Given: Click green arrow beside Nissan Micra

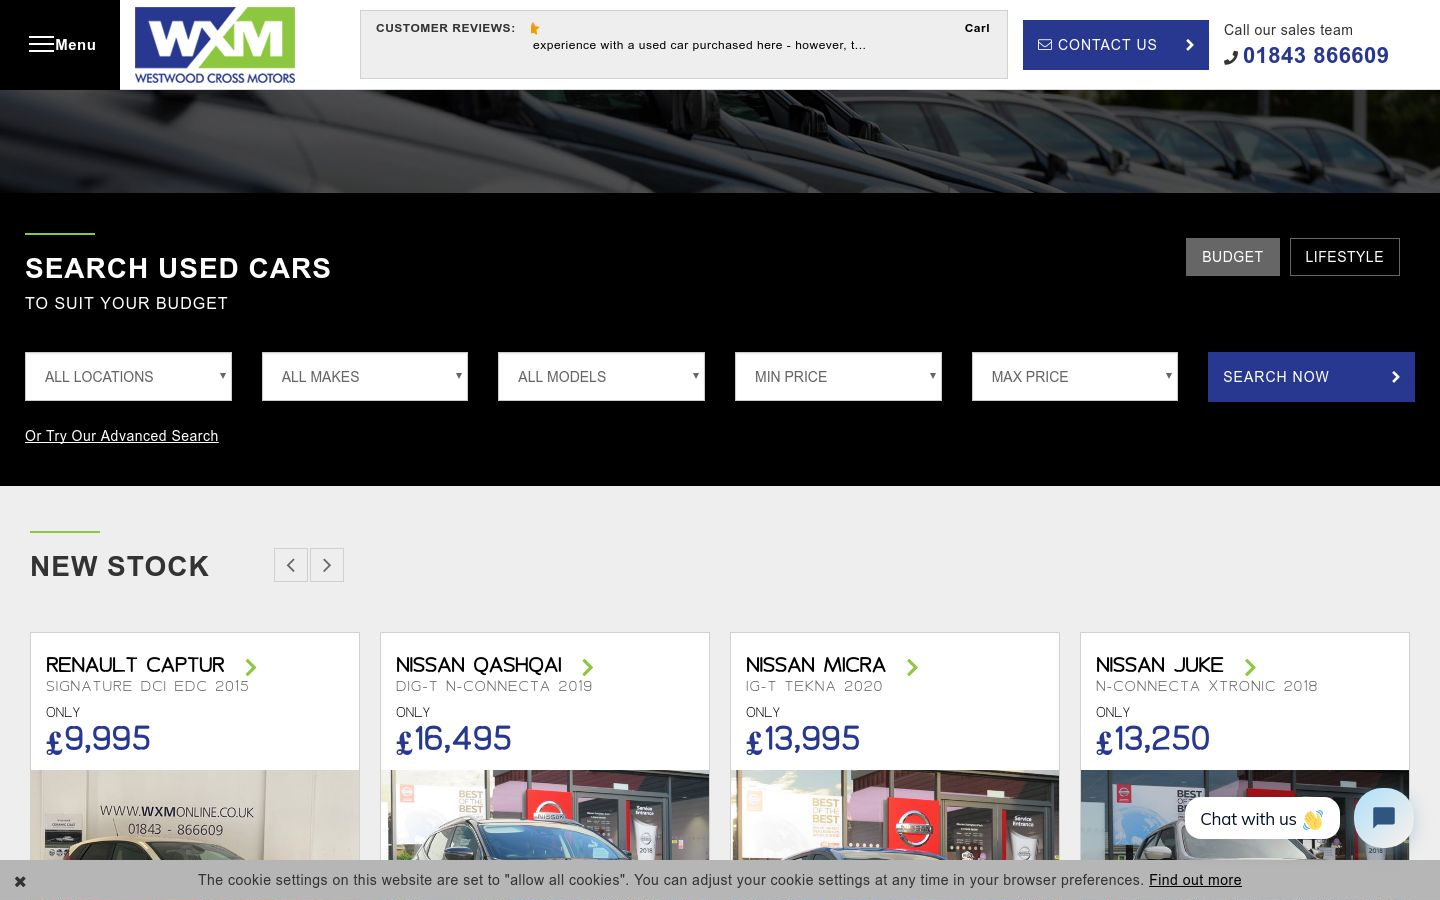Looking at the screenshot, I should point(912,667).
